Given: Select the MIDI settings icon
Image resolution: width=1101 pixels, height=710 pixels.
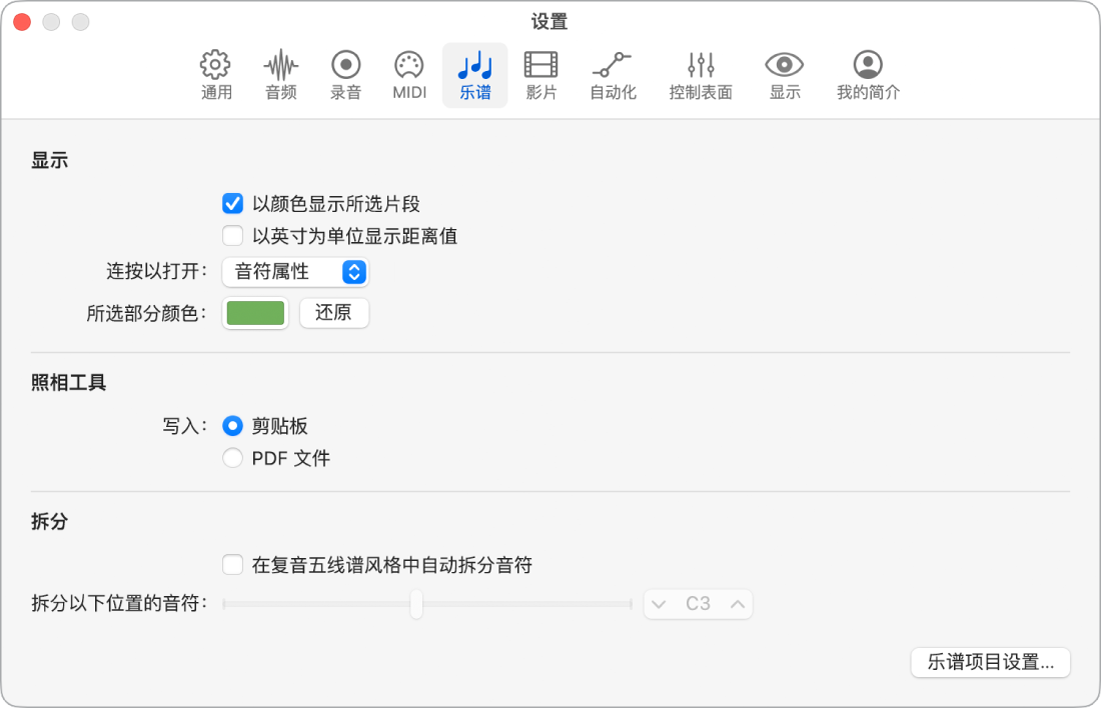Looking at the screenshot, I should [x=409, y=75].
